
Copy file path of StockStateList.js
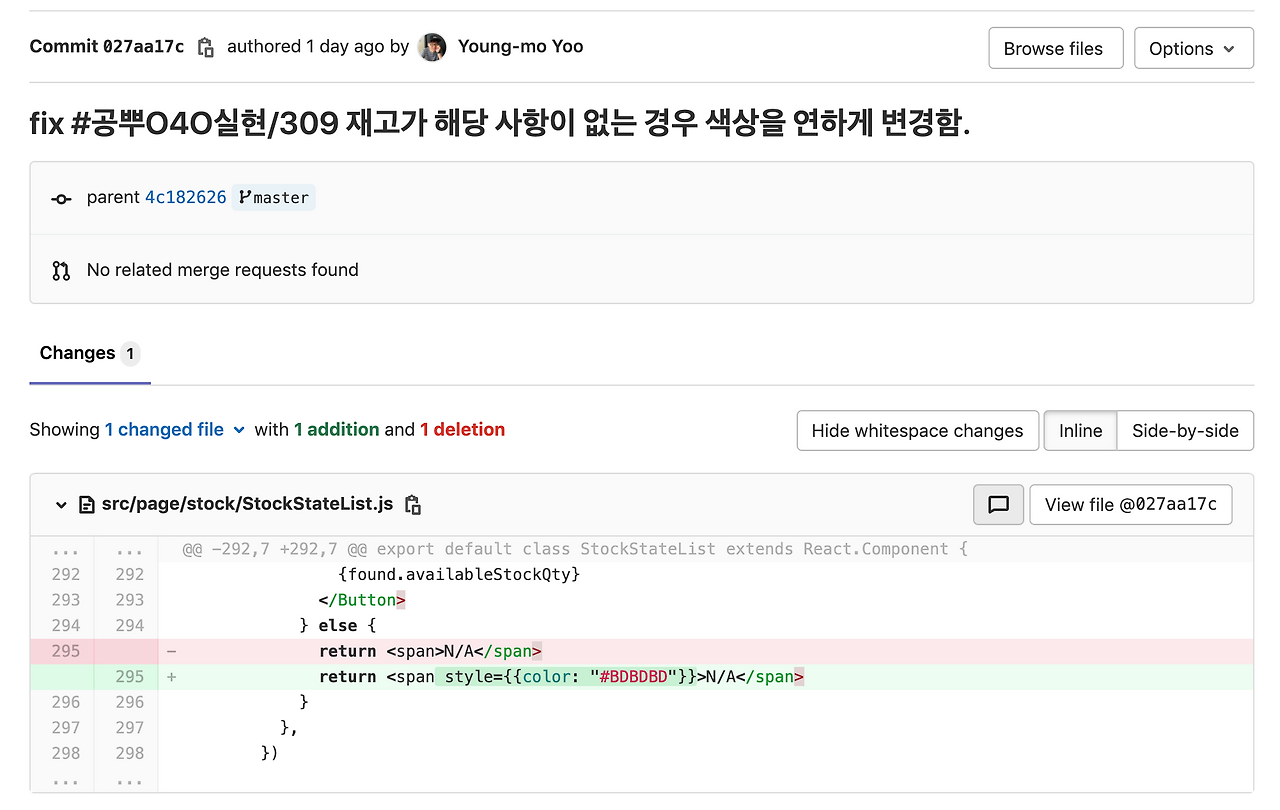(412, 505)
